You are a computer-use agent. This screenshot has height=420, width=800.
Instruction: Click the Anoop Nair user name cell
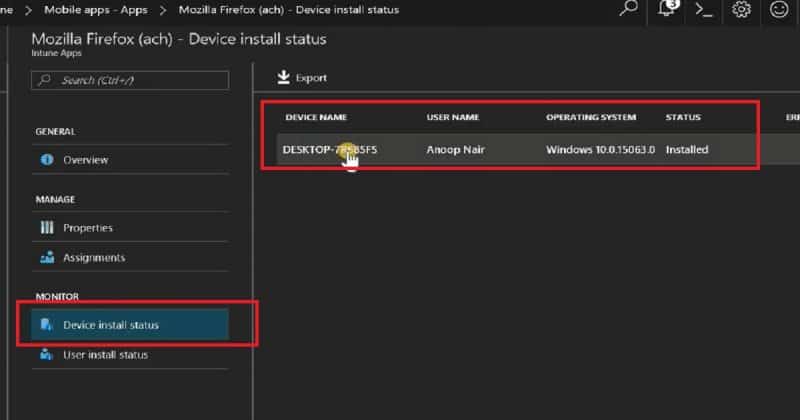coord(456,150)
